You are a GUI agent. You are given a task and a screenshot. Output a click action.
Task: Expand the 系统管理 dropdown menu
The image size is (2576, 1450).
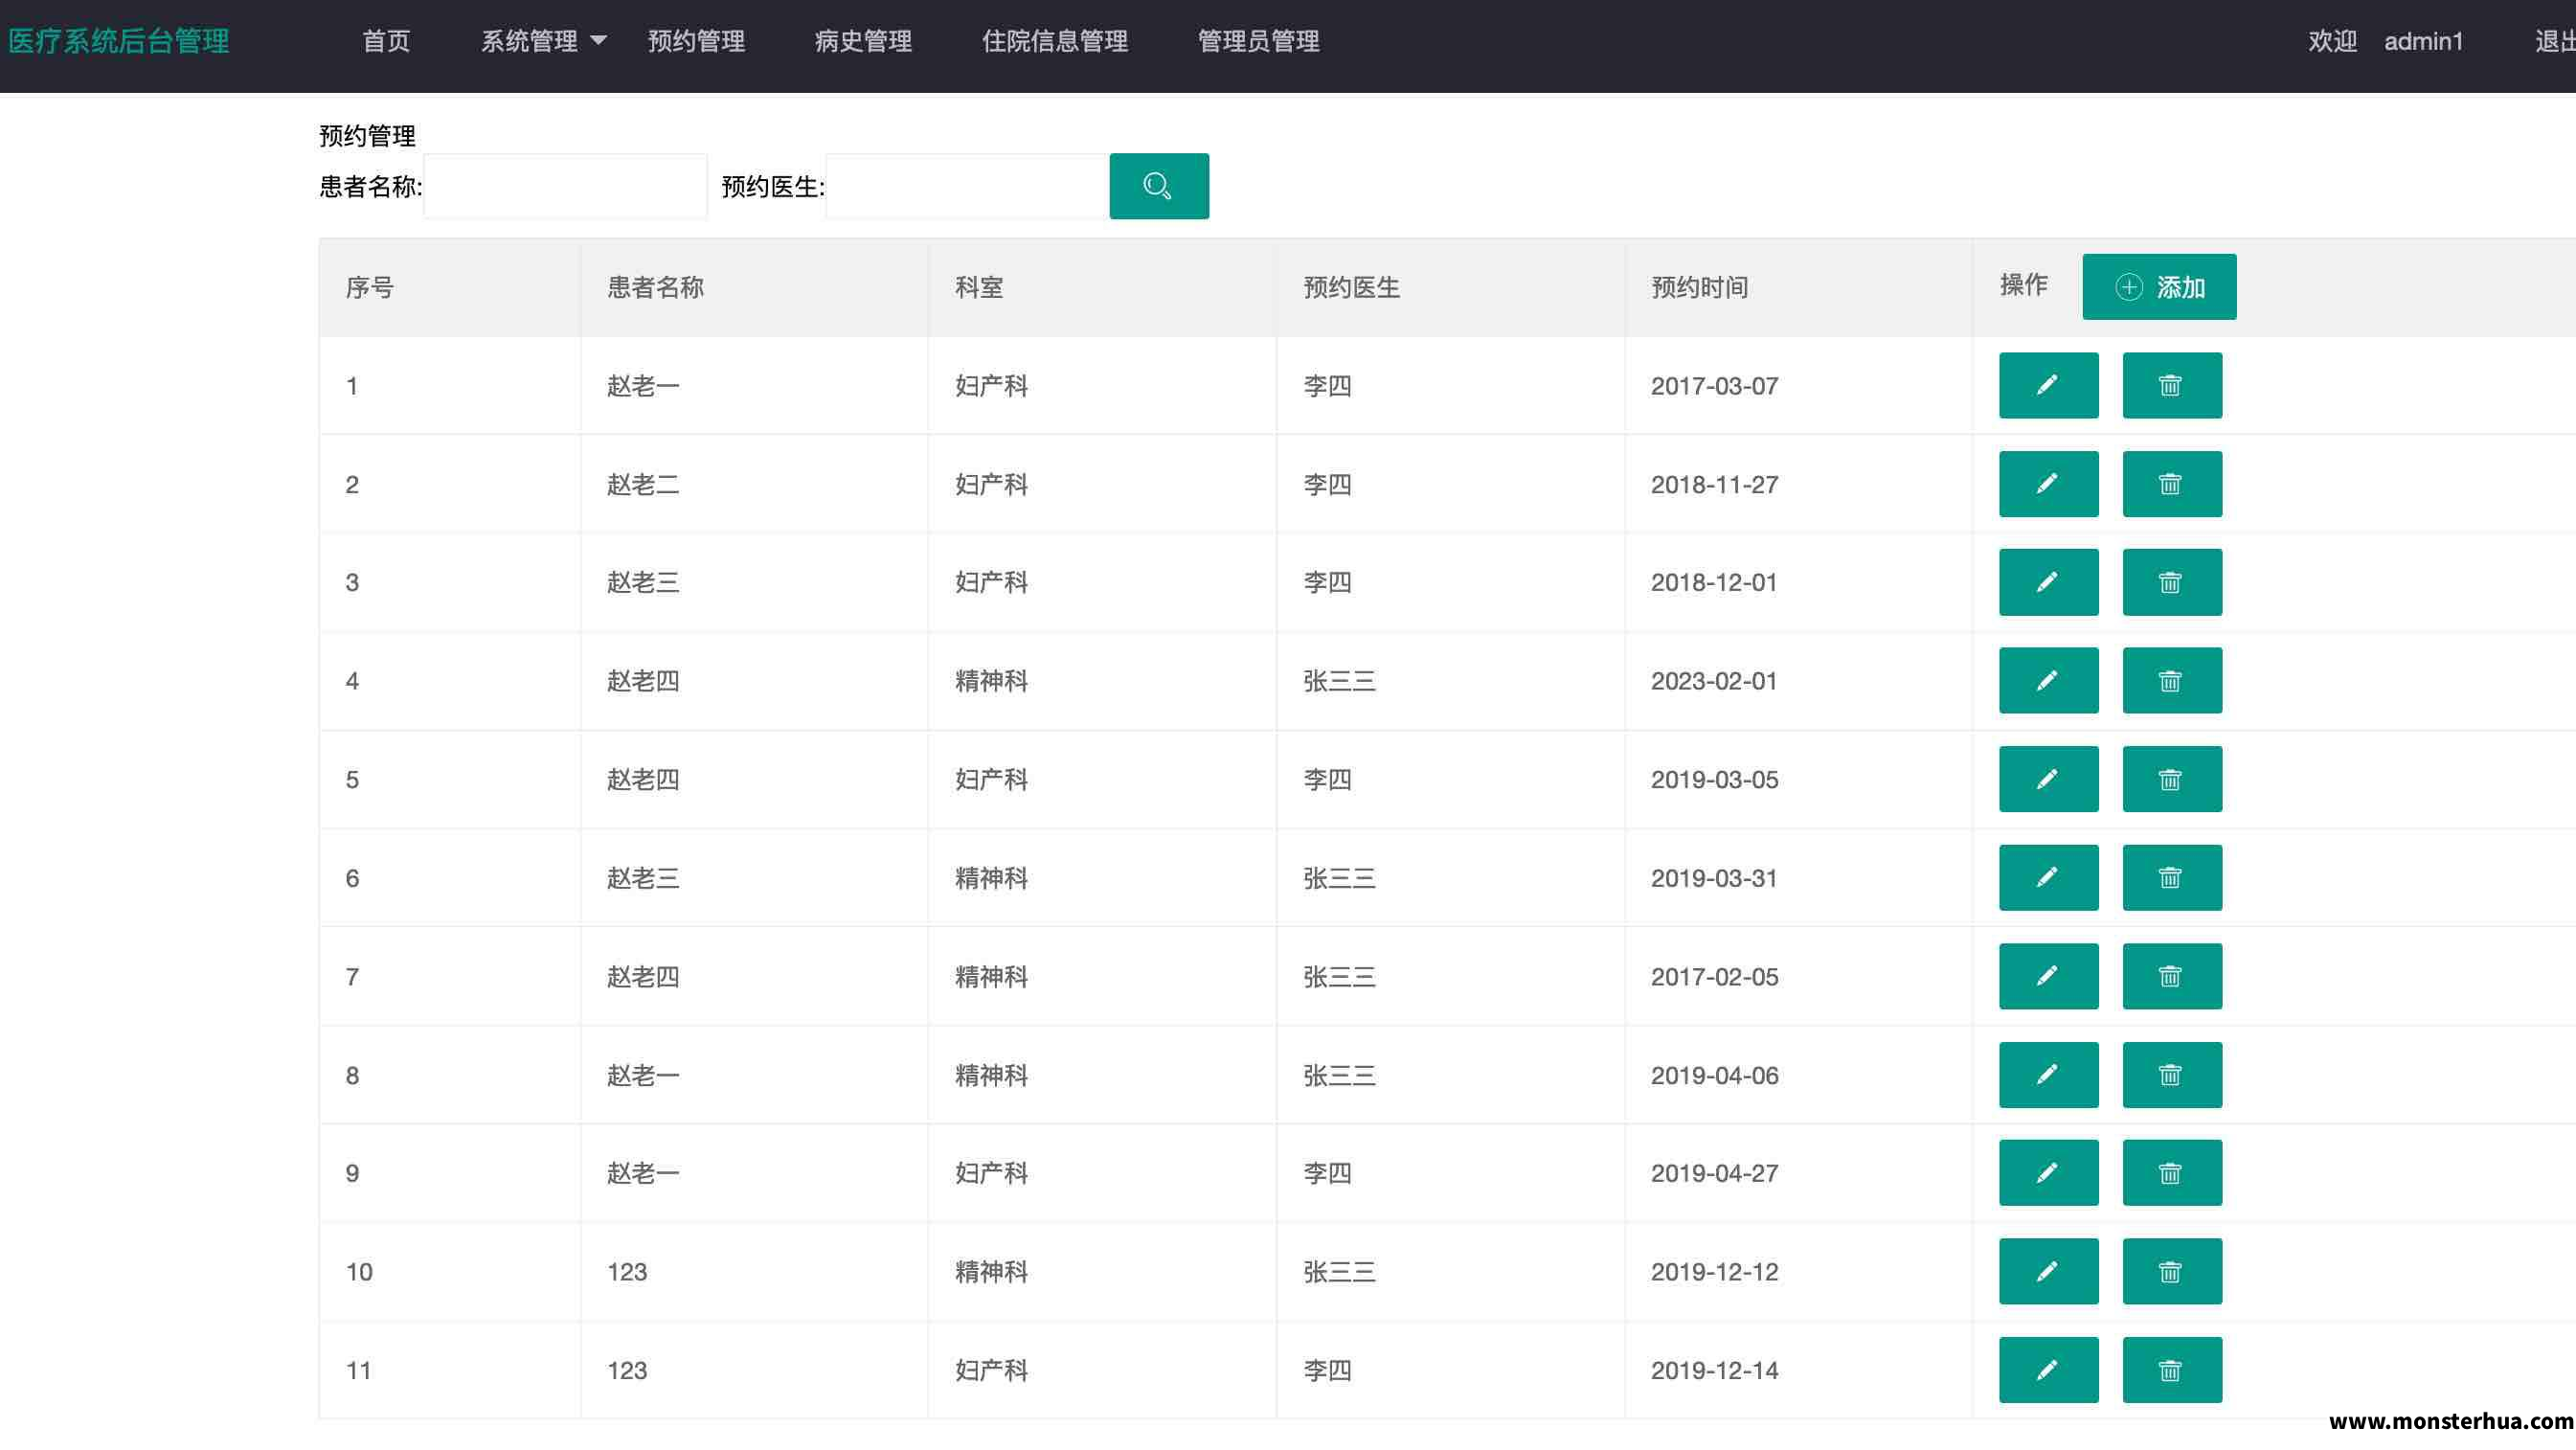543,41
